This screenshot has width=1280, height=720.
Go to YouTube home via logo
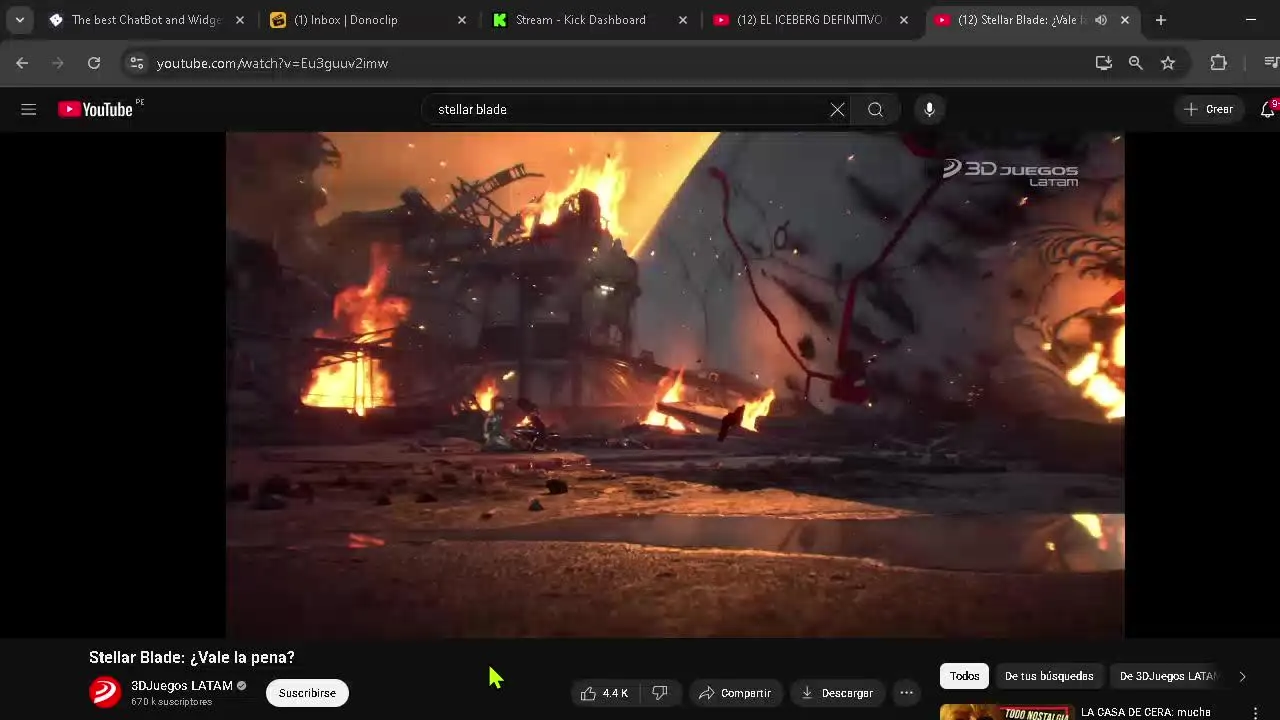coord(96,110)
